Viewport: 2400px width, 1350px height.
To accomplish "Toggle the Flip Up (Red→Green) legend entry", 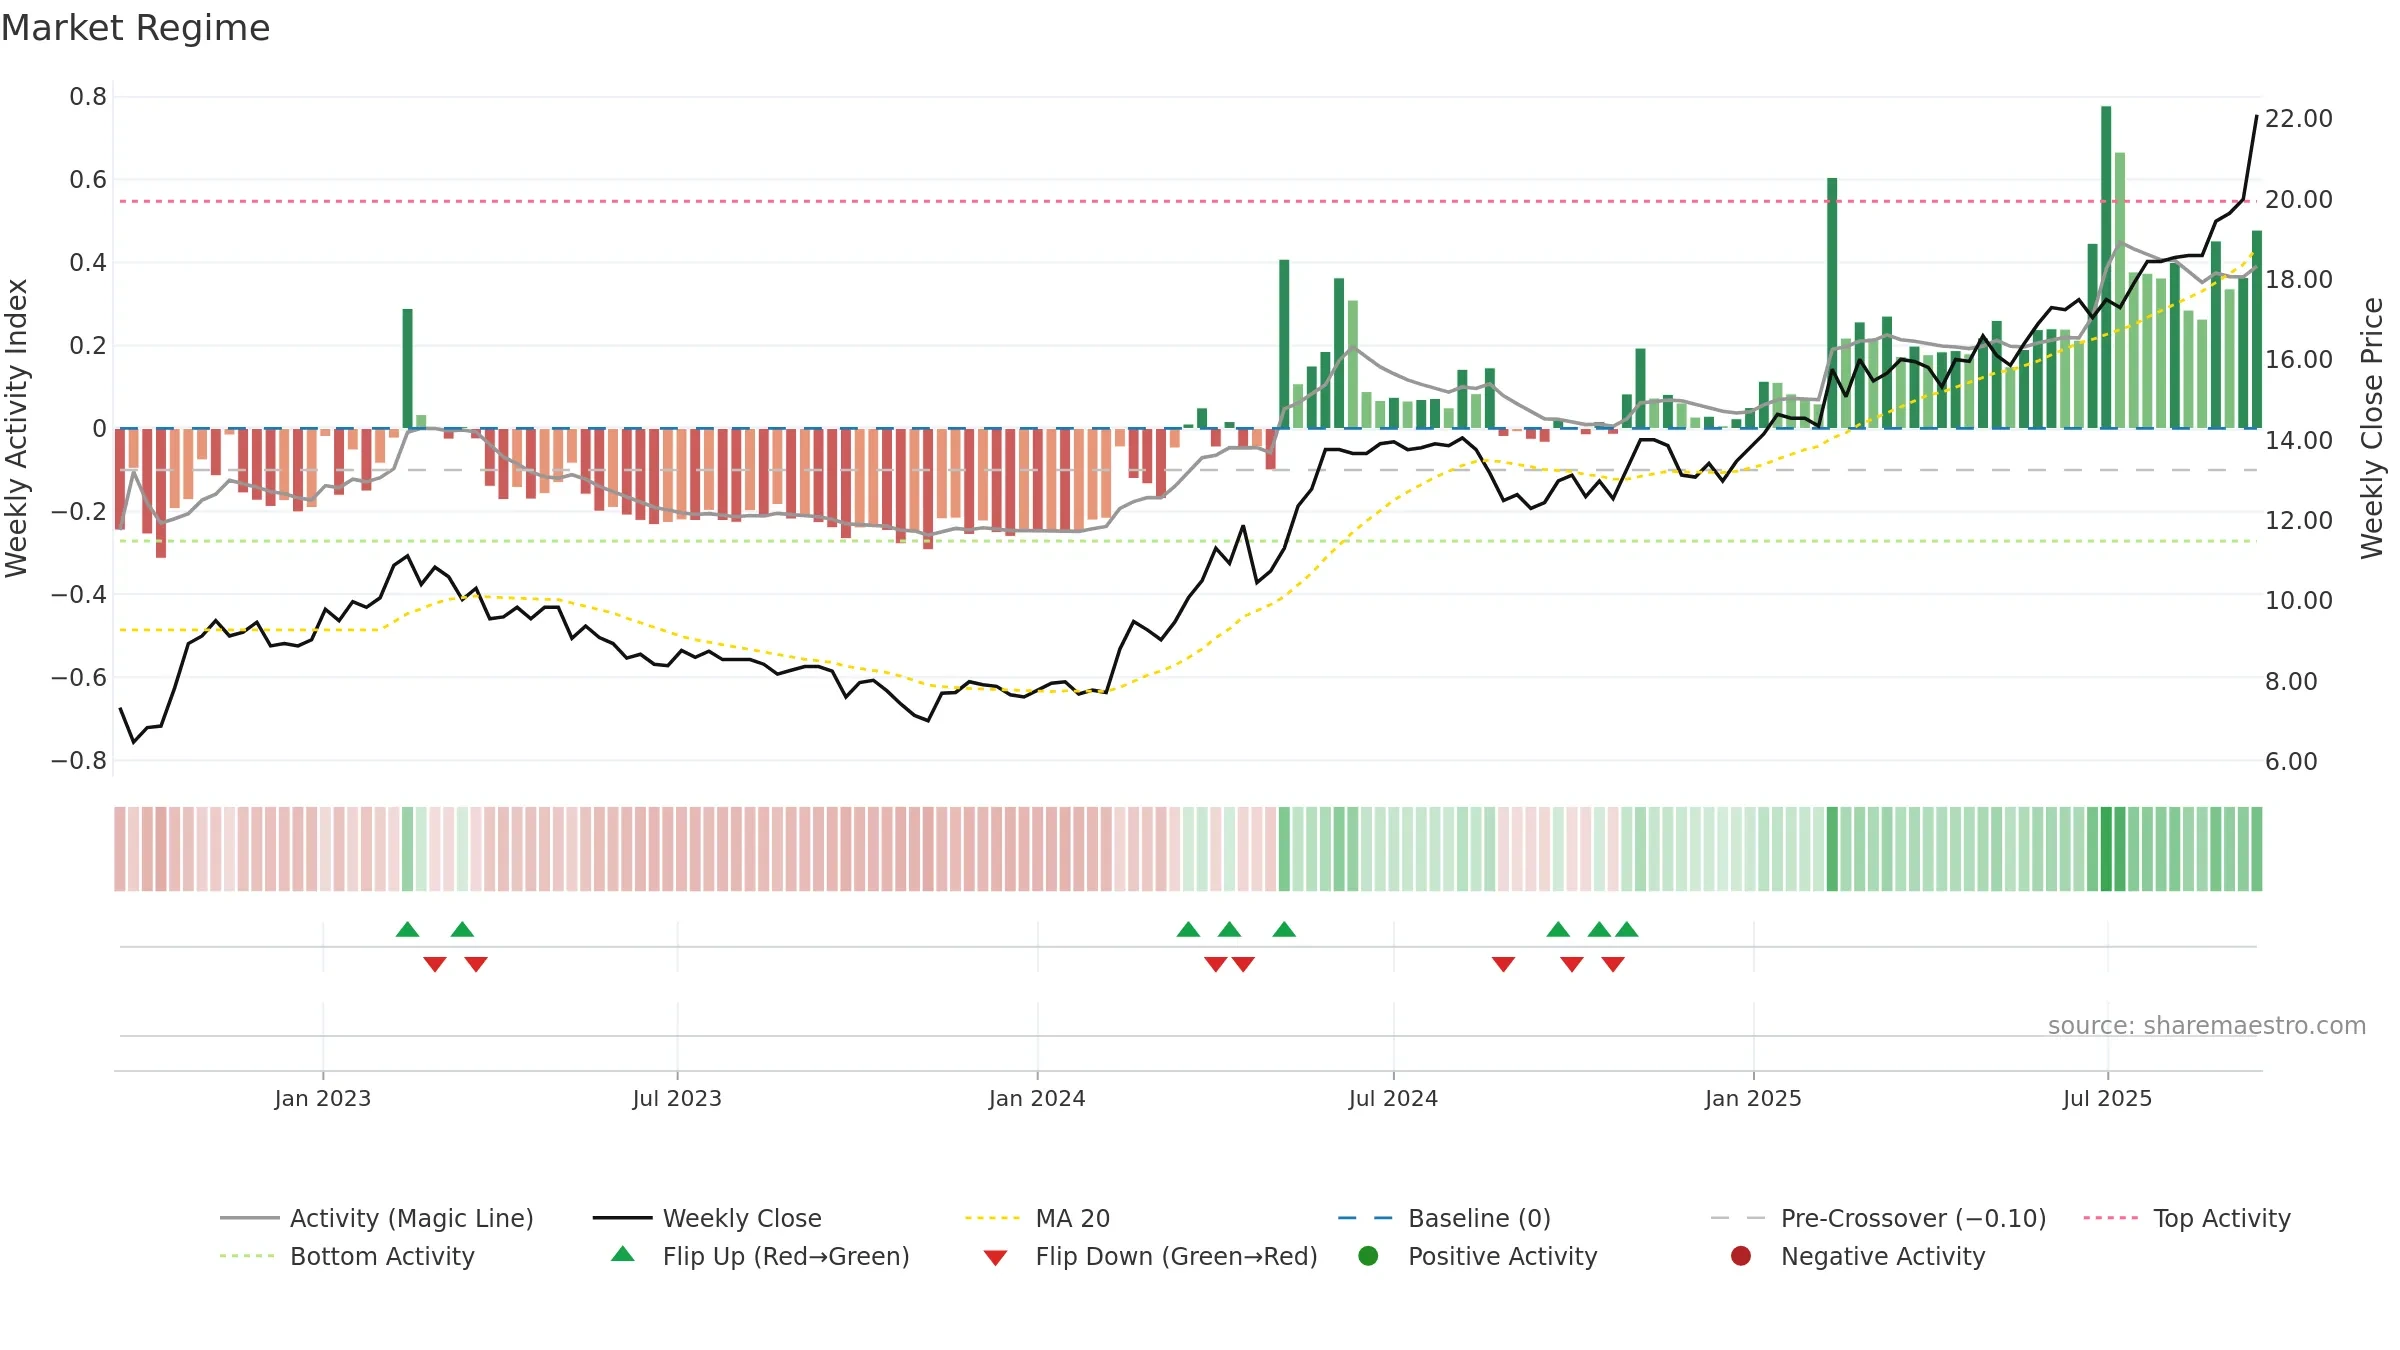I will click(760, 1256).
